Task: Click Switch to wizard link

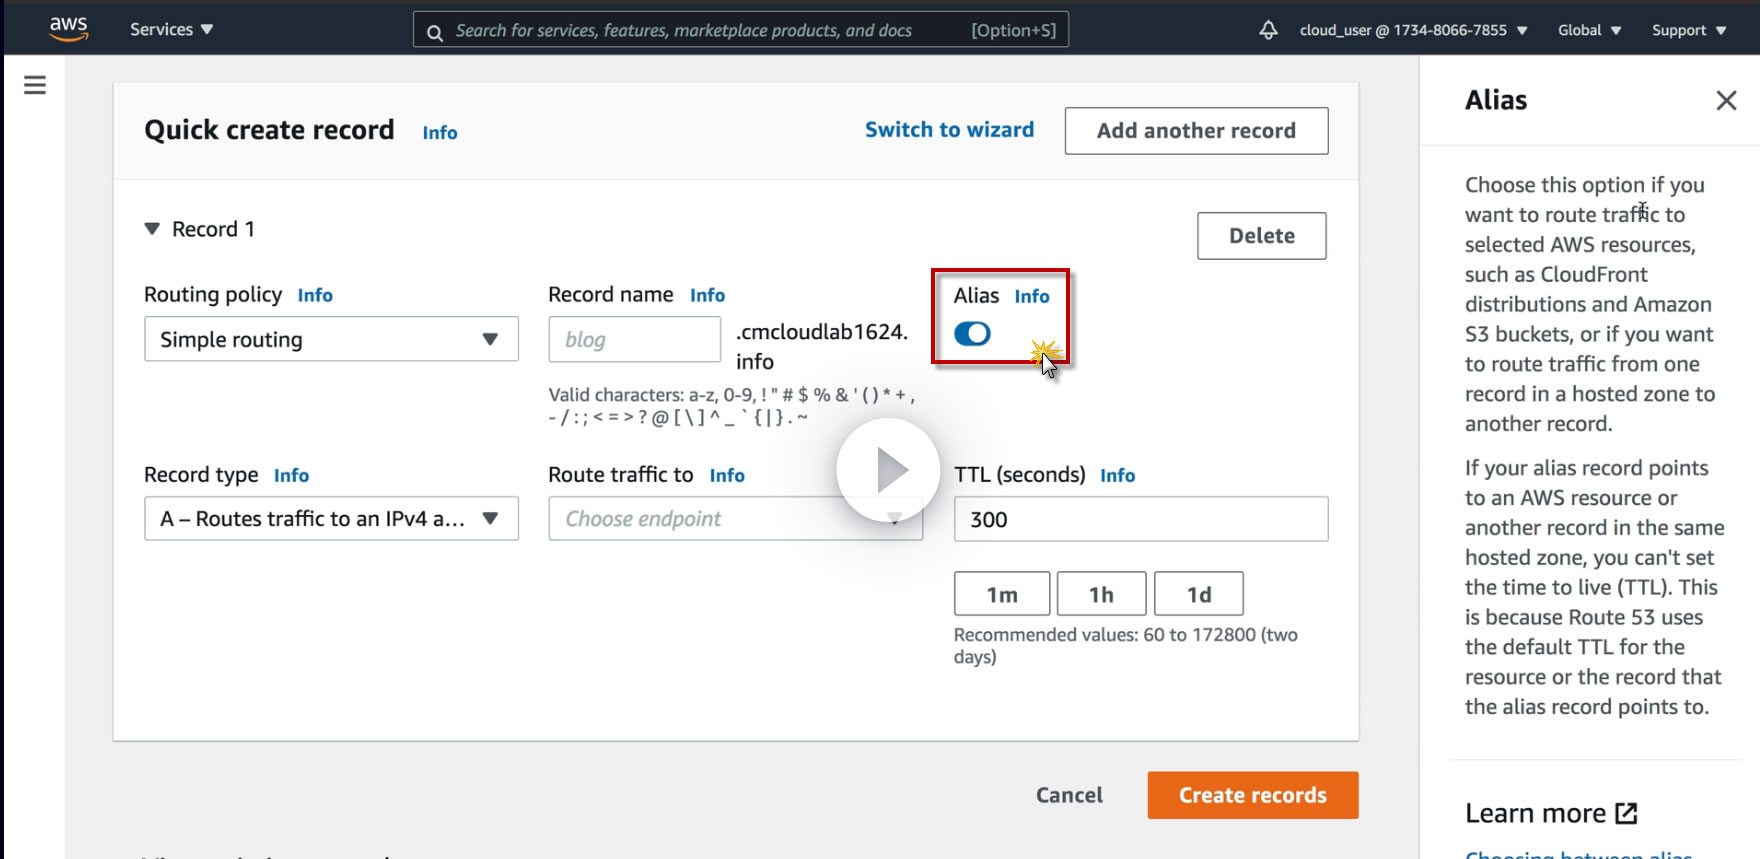Action: [949, 130]
